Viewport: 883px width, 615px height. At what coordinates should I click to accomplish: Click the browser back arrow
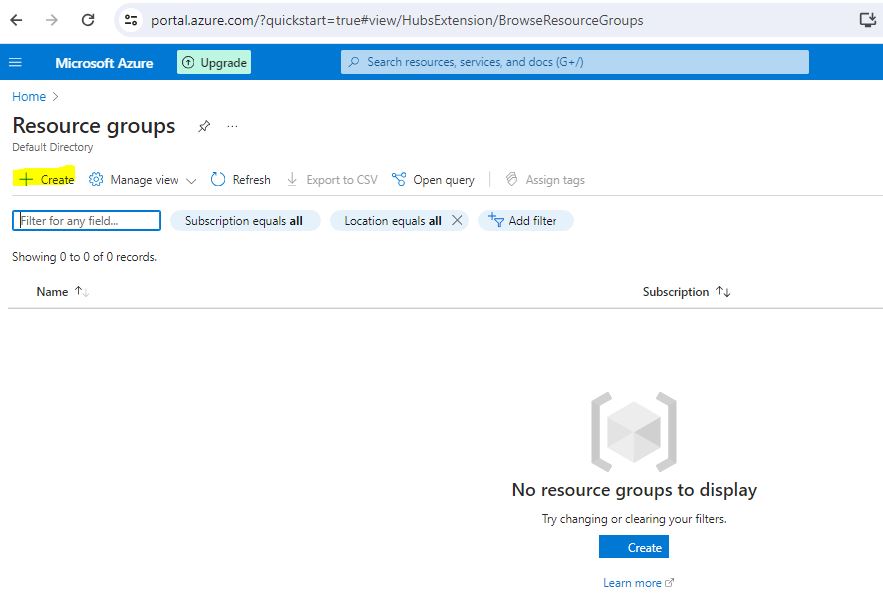pyautogui.click(x=17, y=20)
